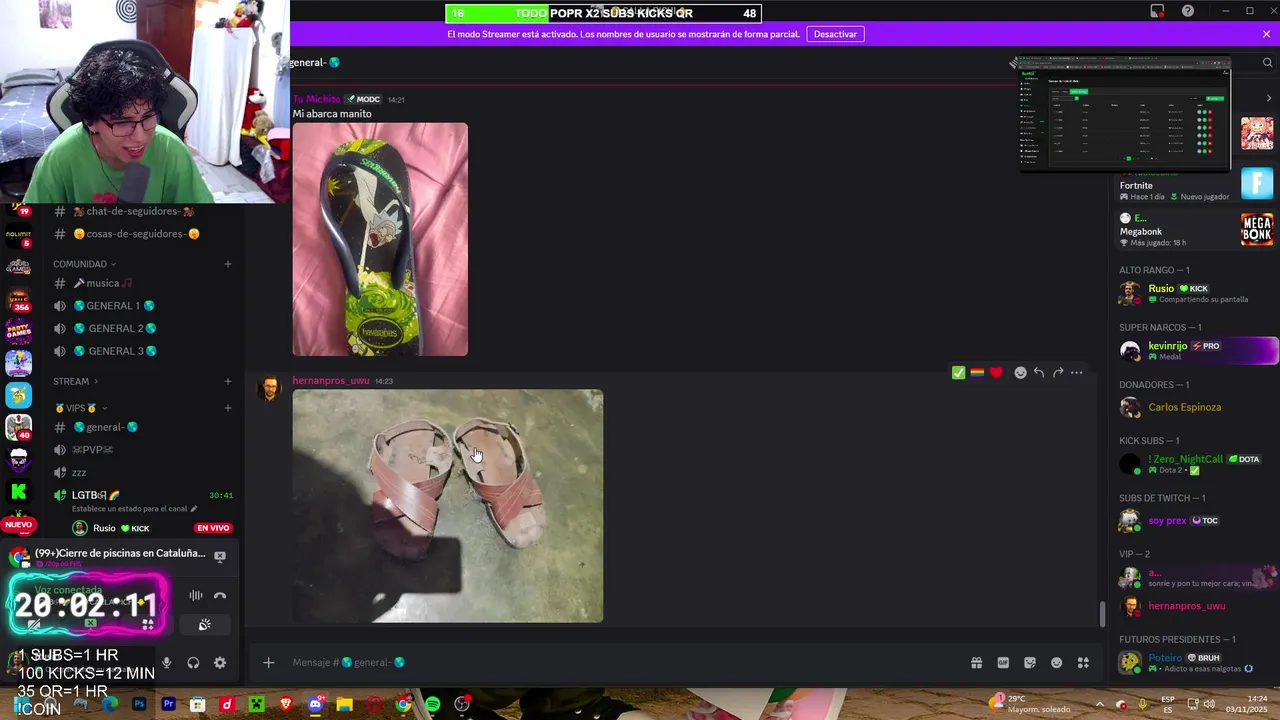Join the PVP voice channel
The image size is (1280, 720).
coord(143,450)
